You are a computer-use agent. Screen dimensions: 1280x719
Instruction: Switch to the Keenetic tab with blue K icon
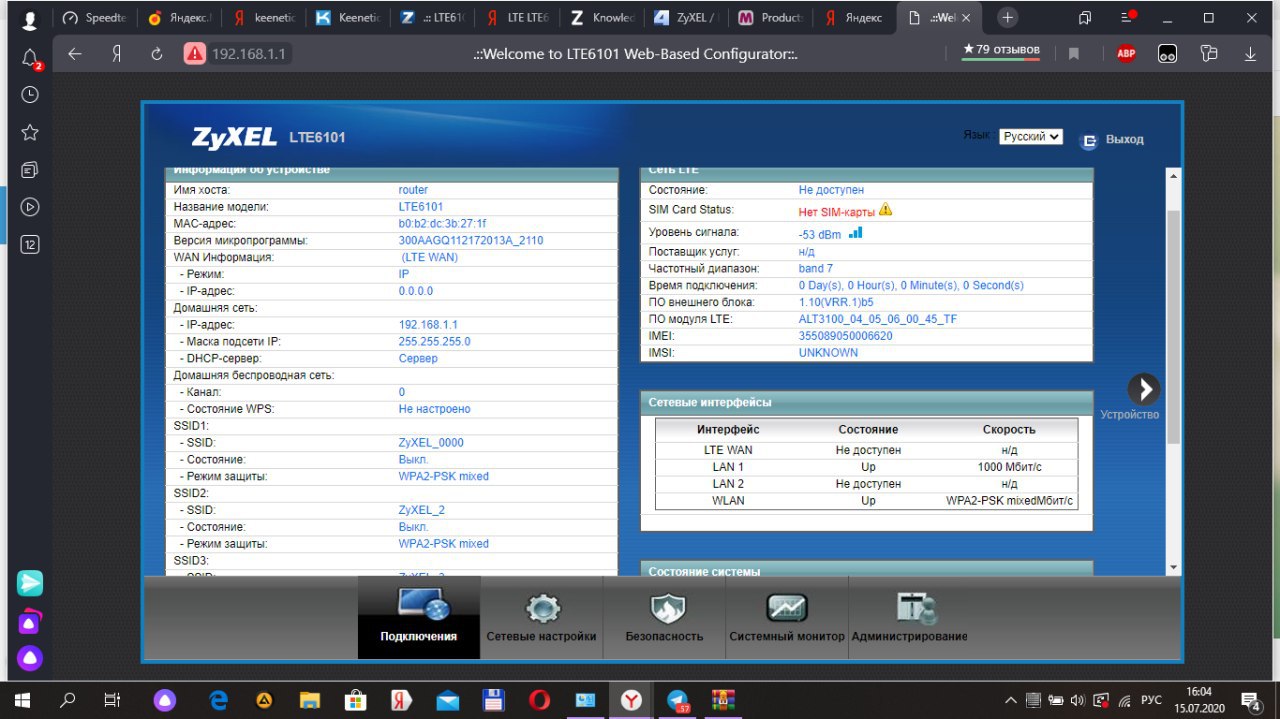pos(347,18)
